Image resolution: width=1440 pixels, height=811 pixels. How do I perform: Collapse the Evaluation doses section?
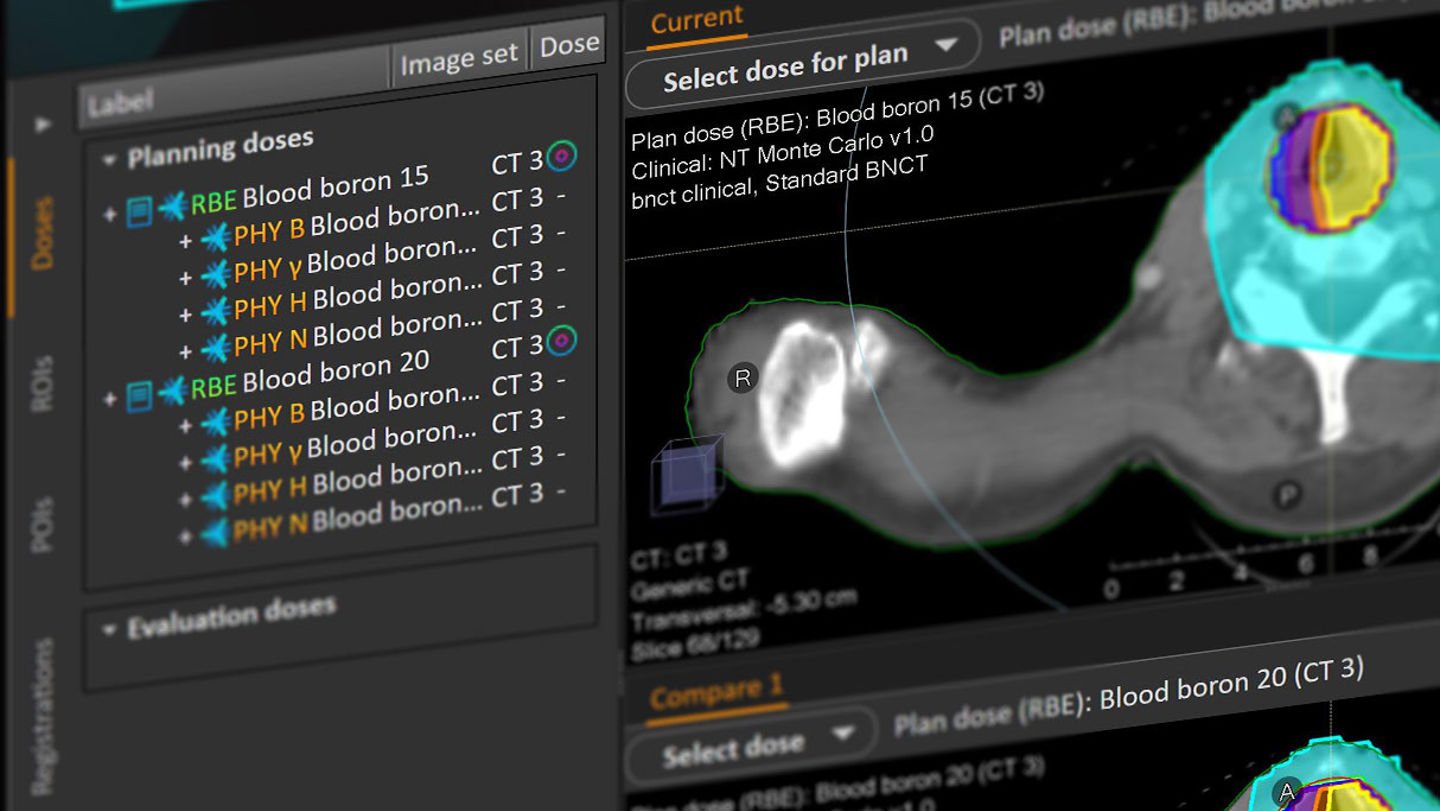tap(109, 630)
